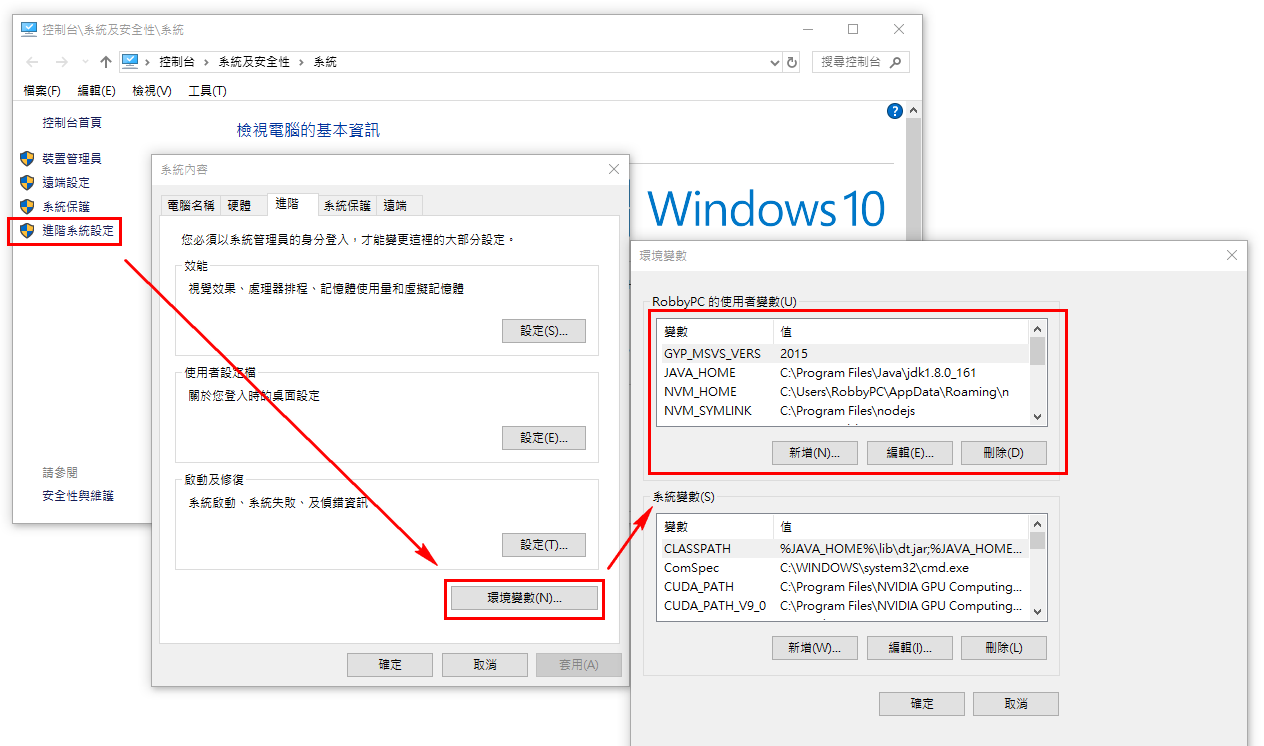This screenshot has height=746, width=1264.
Task: Click 設定(E)... button under 使用者設定檔
Action: coord(544,438)
